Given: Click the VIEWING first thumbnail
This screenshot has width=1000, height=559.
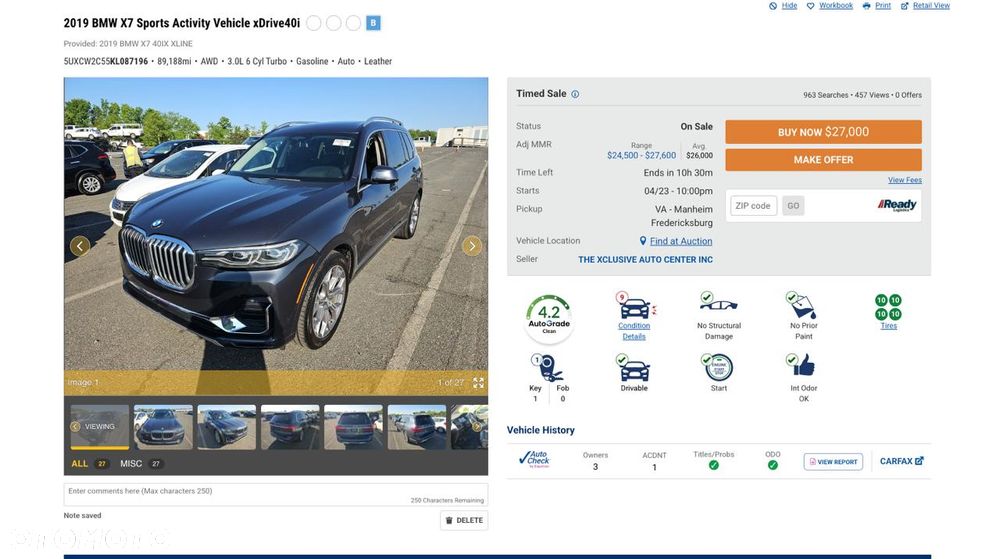Looking at the screenshot, I should pos(99,426).
